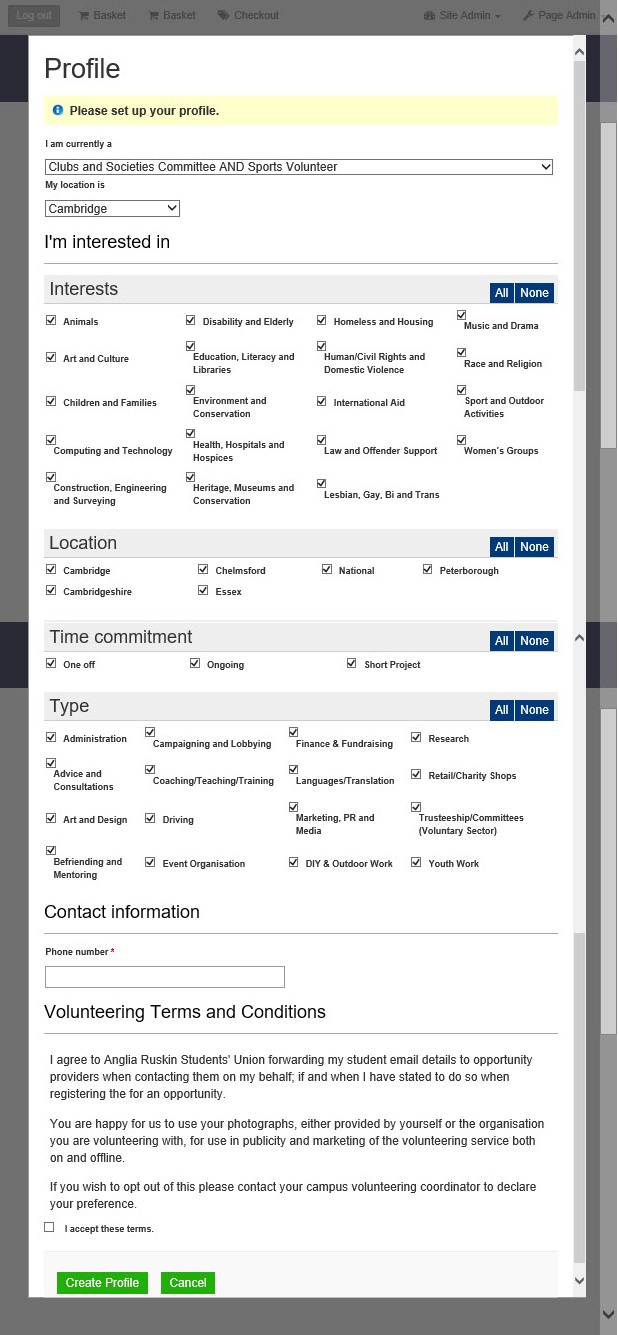Click the Create Profile button
This screenshot has width=619, height=1335.
(x=102, y=1283)
